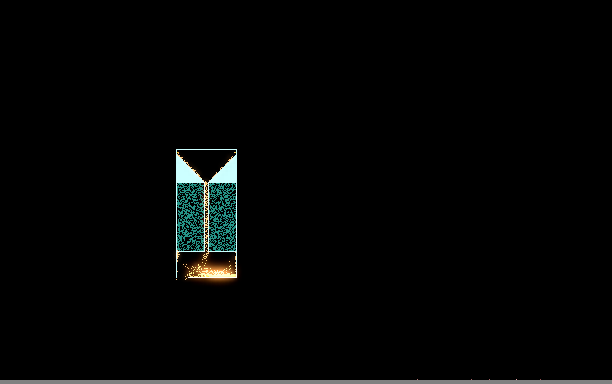612x384 pixels.
Task: Click the empty black funnel opening at top
Action: (x=206, y=160)
